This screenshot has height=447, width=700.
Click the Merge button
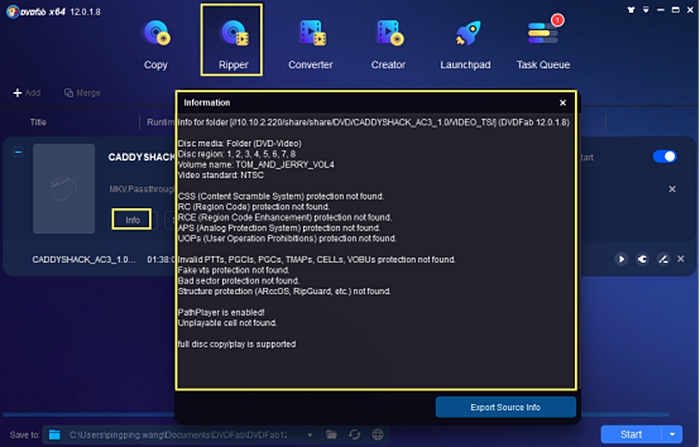[x=83, y=93]
